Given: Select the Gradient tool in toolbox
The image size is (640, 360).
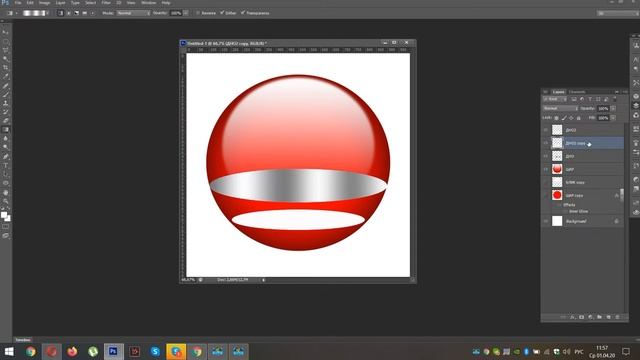Looking at the screenshot, I should (x=5, y=129).
